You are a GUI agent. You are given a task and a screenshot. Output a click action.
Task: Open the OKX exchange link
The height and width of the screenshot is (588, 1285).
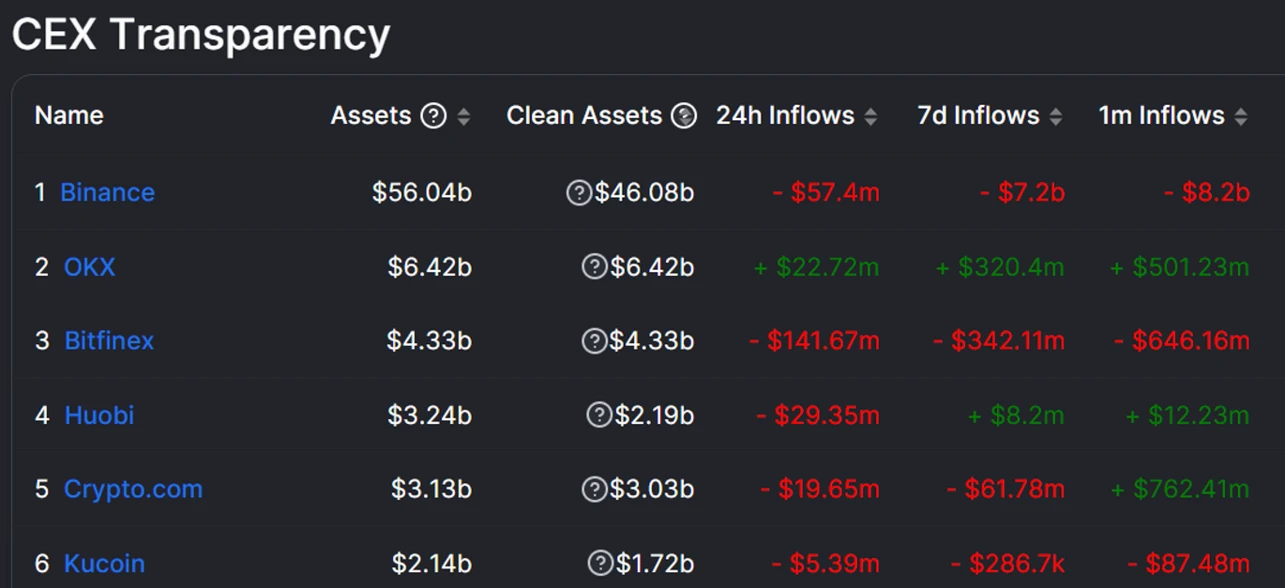click(x=90, y=267)
